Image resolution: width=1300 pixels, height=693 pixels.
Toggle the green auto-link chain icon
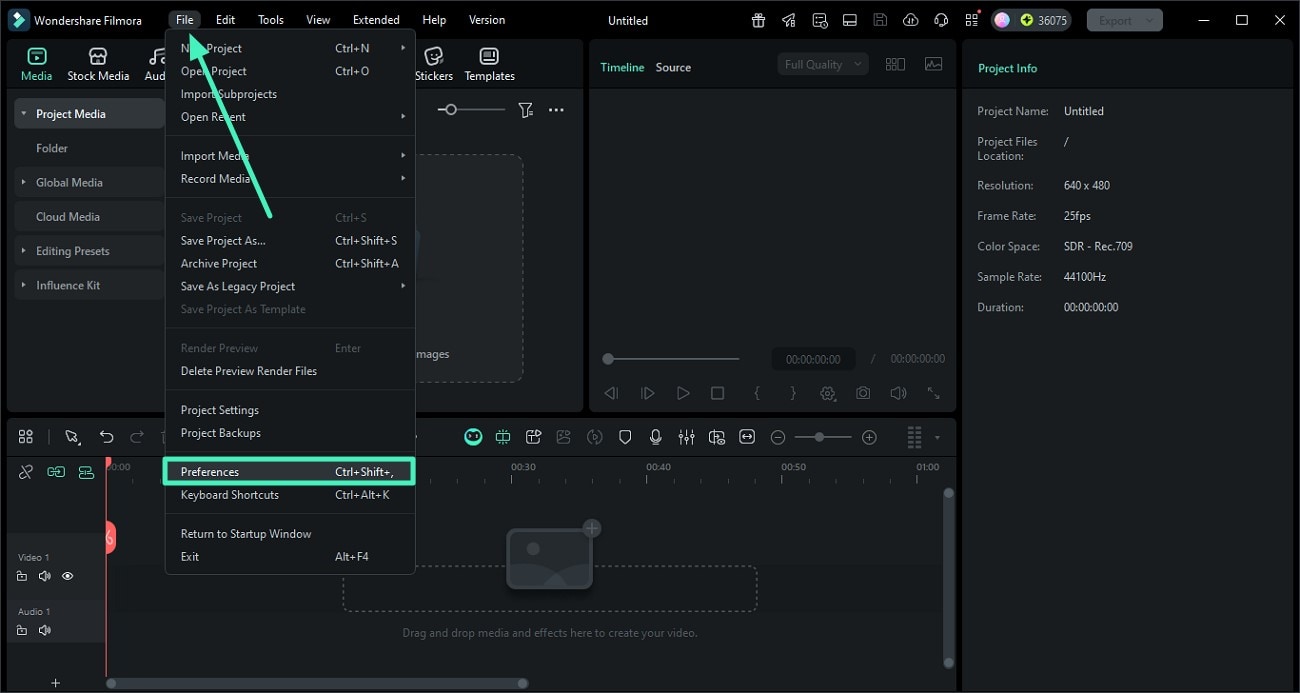(x=56, y=472)
